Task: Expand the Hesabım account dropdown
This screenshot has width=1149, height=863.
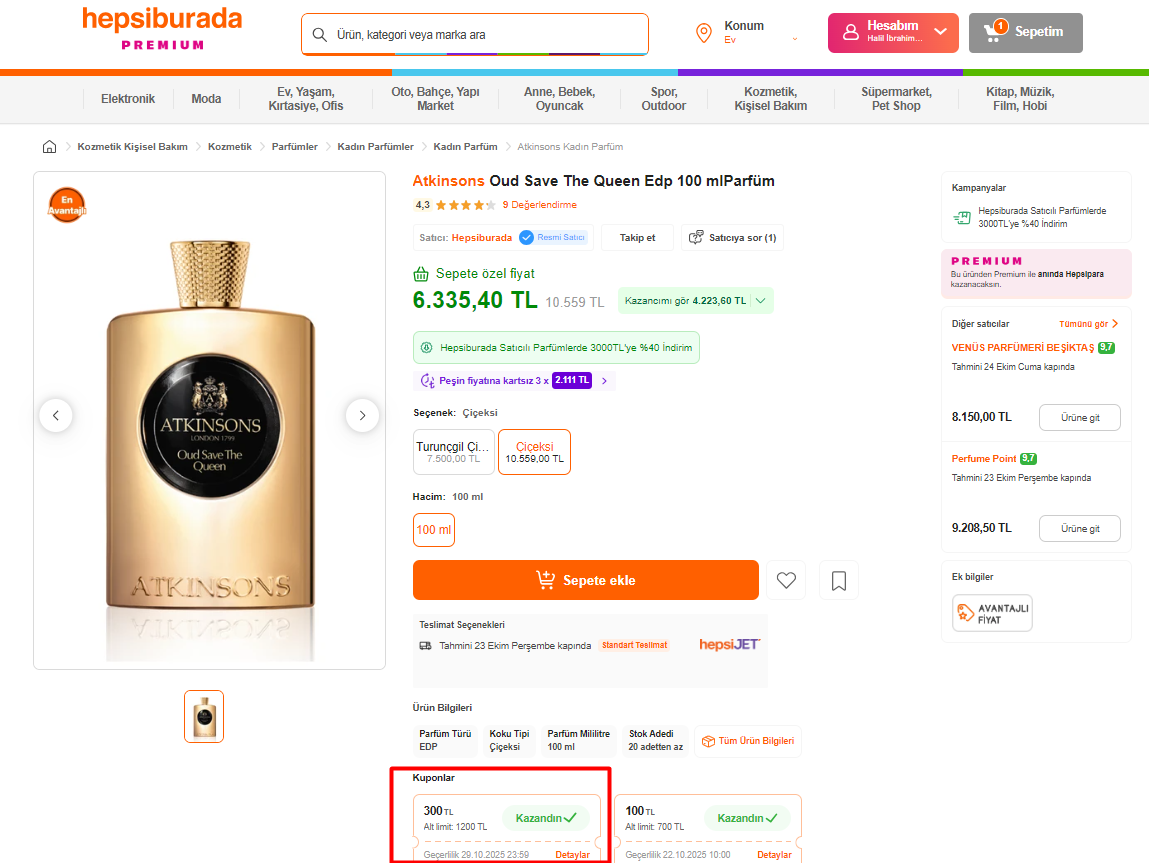Action: [939, 32]
